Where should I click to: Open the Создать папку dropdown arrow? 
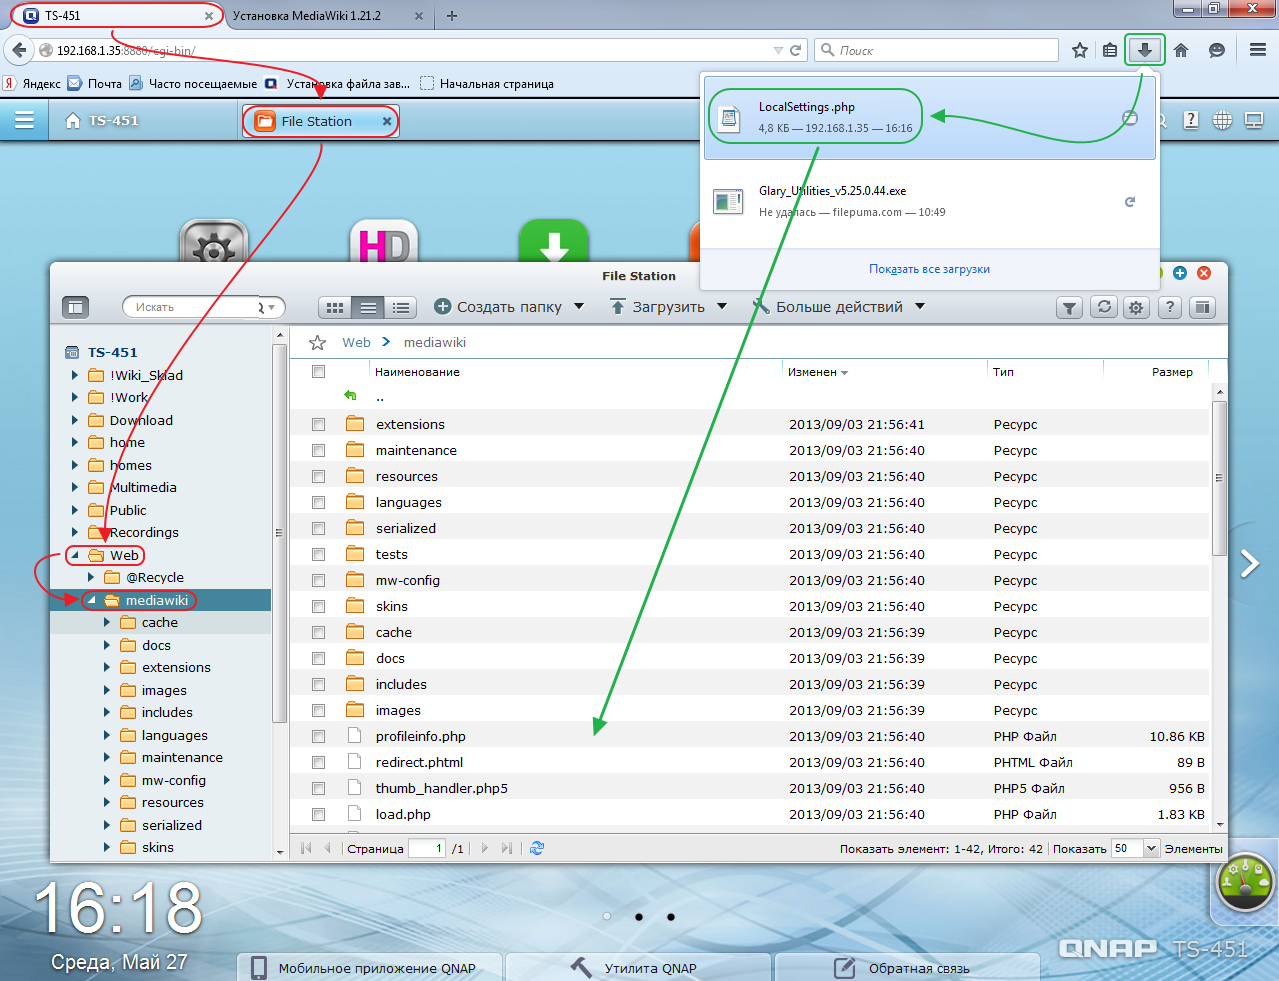[579, 307]
